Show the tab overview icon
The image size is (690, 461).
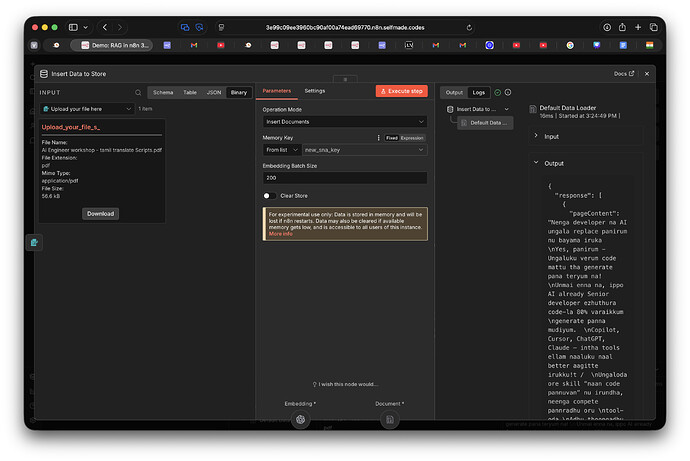point(653,27)
